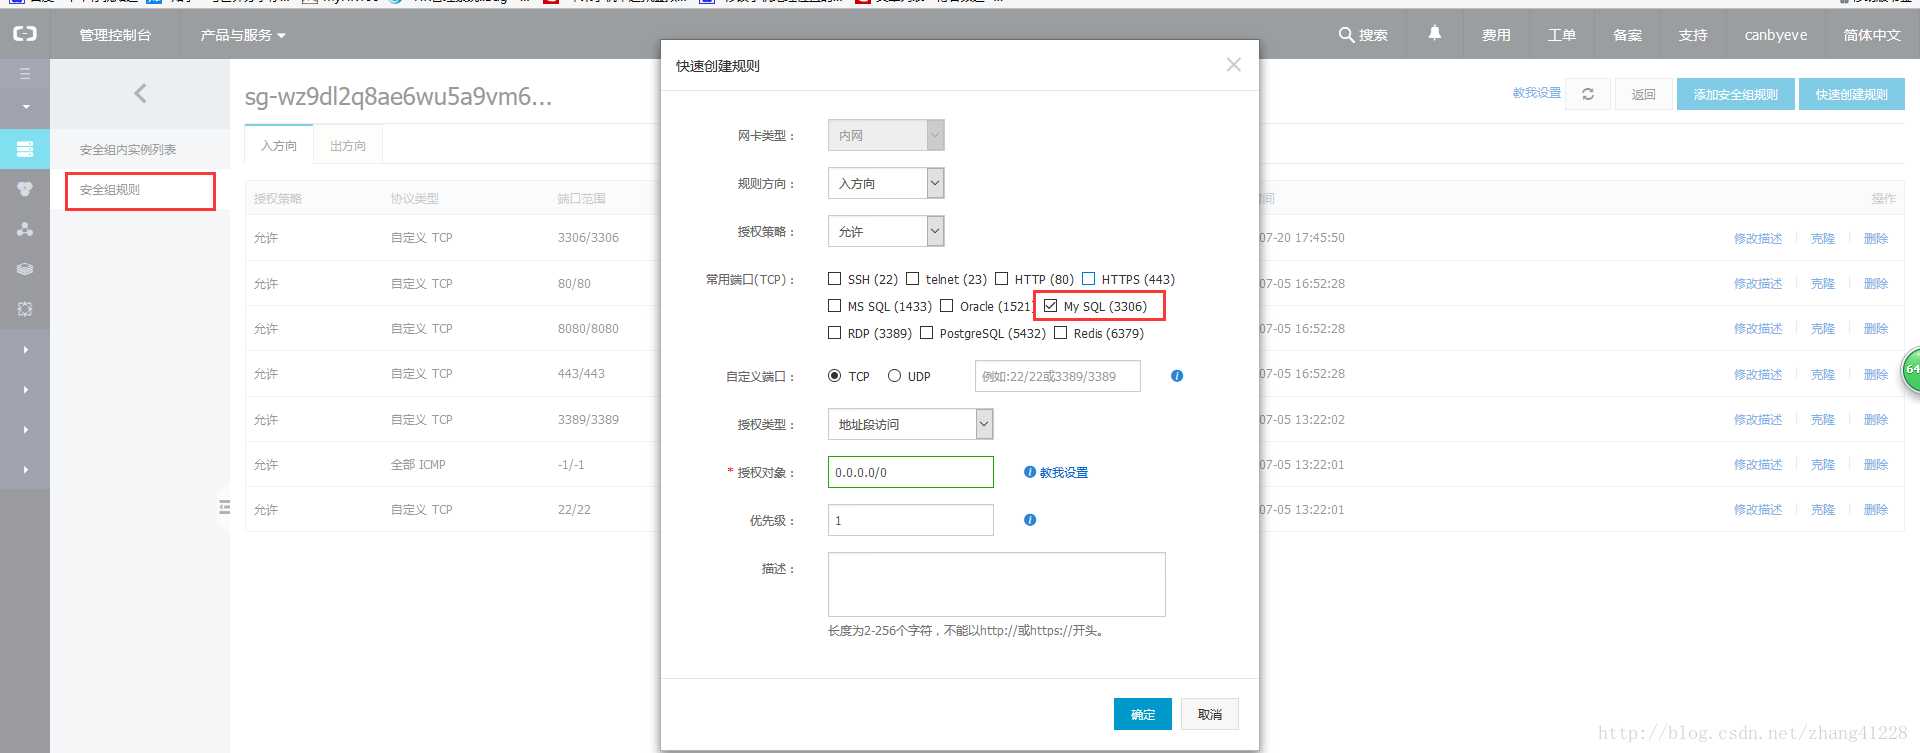Click the shield icon in left rail
This screenshot has height=753, width=1920.
click(x=25, y=189)
